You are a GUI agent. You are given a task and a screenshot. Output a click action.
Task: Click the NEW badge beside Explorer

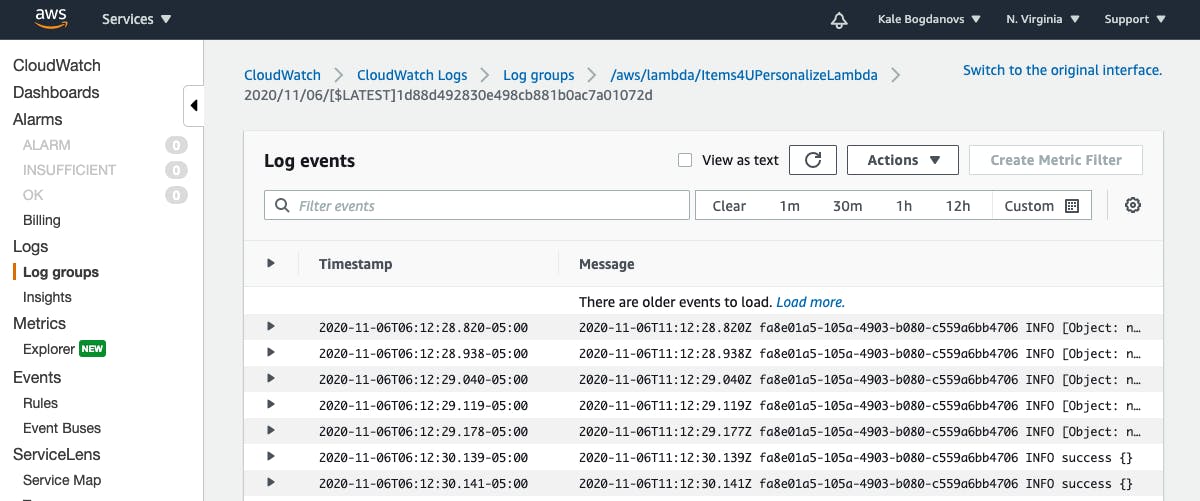92,349
